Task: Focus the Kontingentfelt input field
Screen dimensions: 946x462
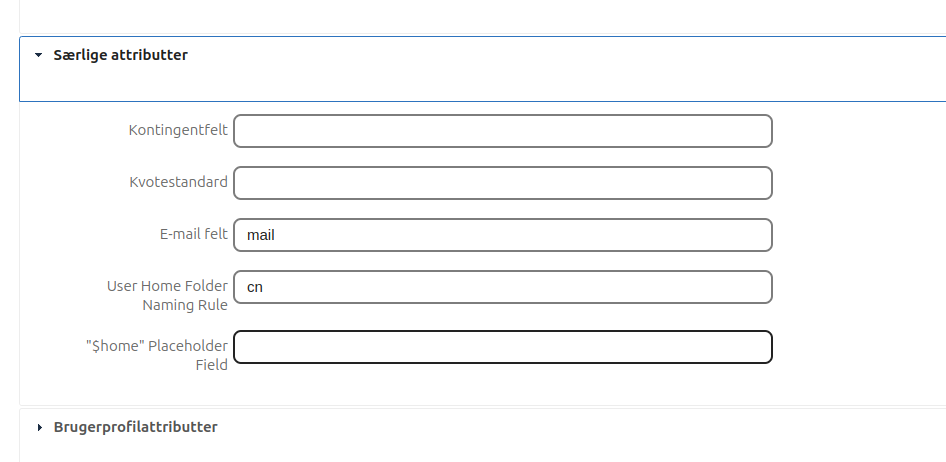Action: pyautogui.click(x=502, y=131)
